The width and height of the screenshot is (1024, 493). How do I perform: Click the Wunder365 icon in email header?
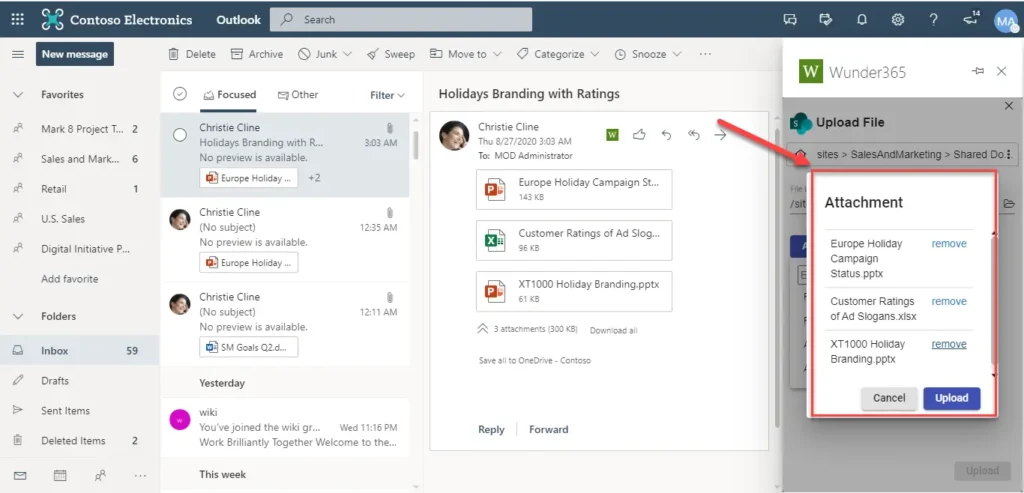(613, 135)
